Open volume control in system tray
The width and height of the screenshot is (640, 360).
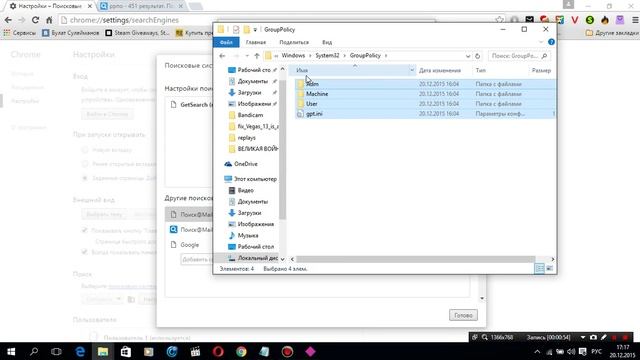click(x=571, y=351)
